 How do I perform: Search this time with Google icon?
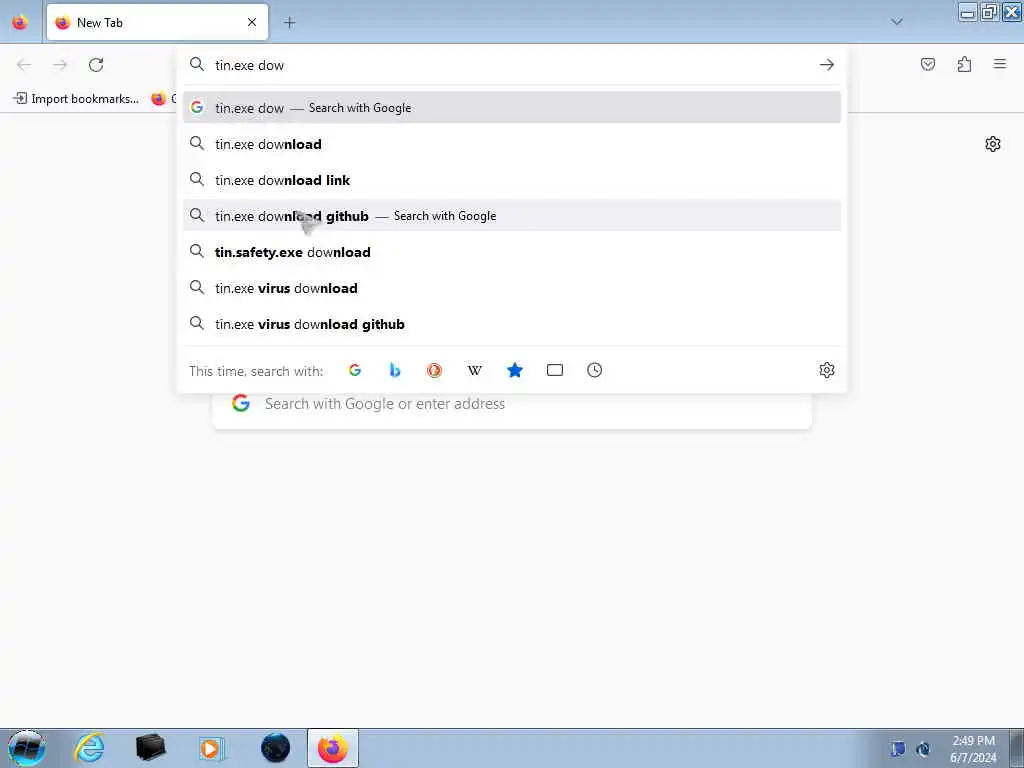click(x=355, y=370)
